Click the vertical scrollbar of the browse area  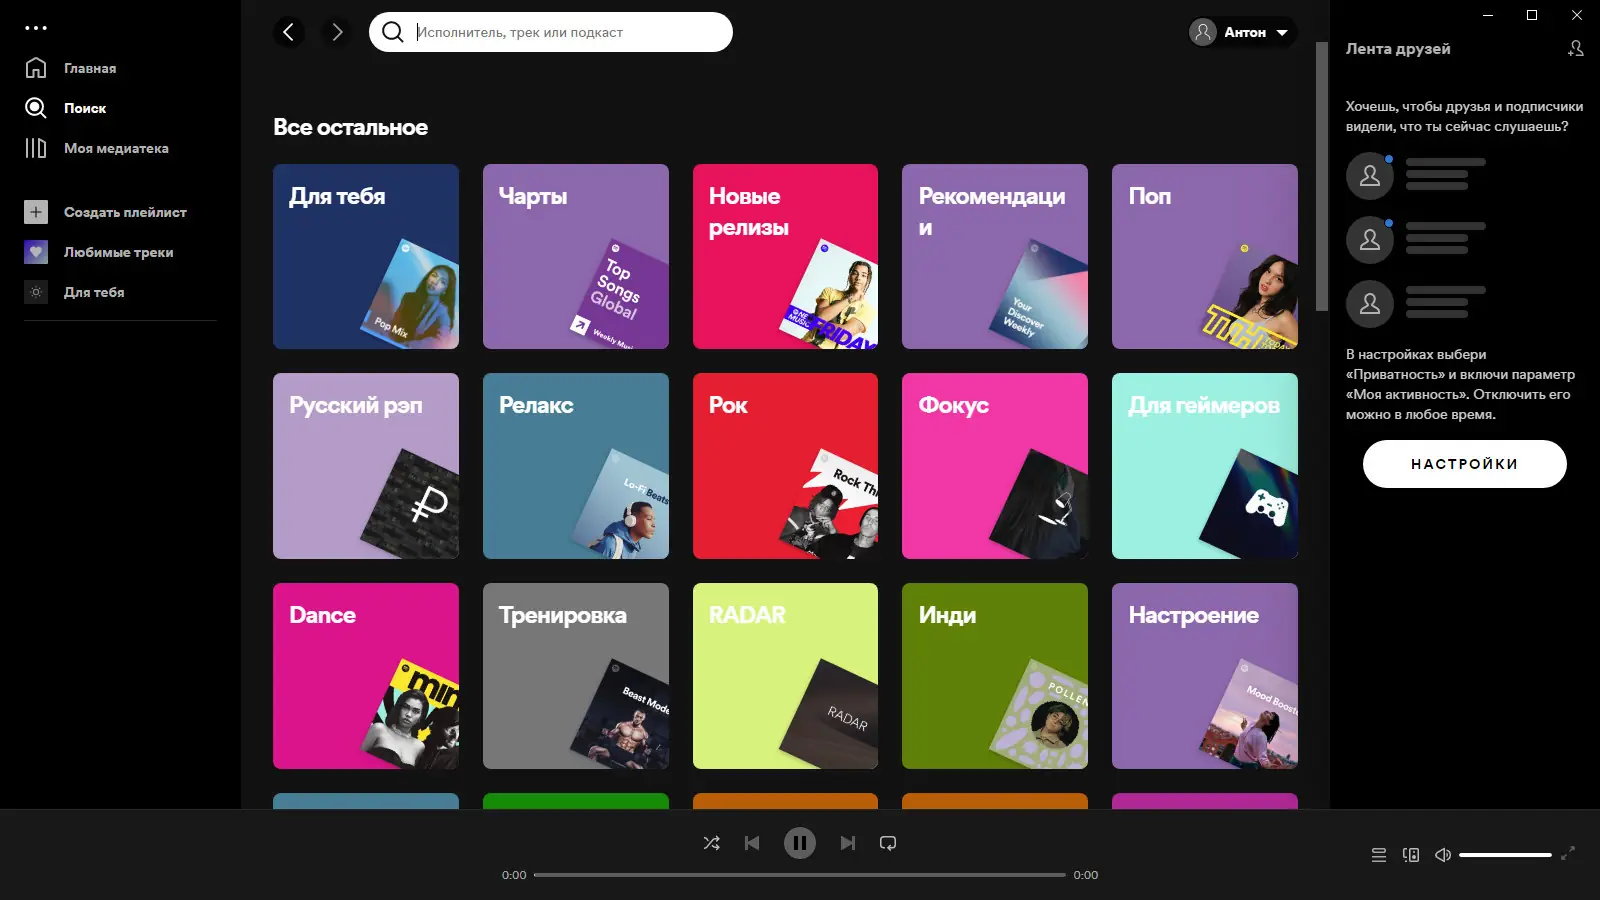point(1322,176)
